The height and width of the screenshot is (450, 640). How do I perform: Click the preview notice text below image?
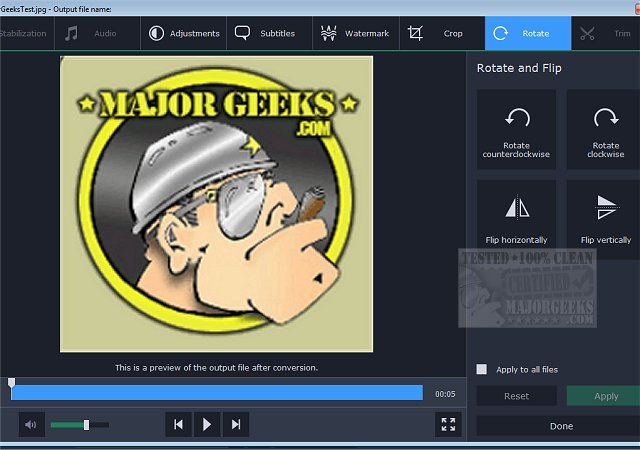click(216, 368)
